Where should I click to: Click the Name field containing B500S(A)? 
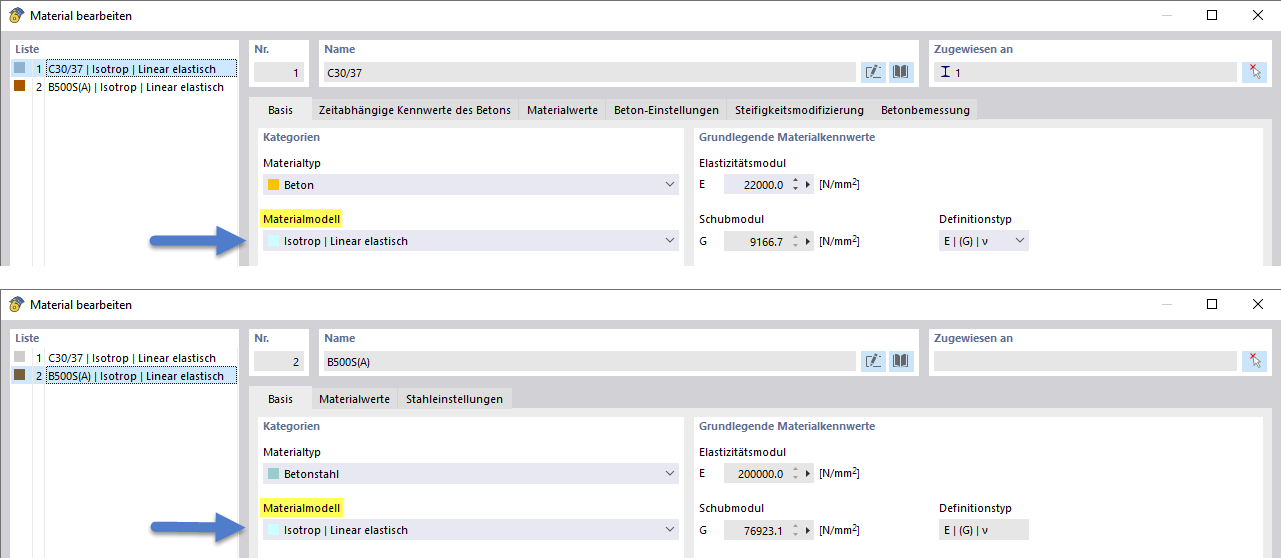click(590, 361)
